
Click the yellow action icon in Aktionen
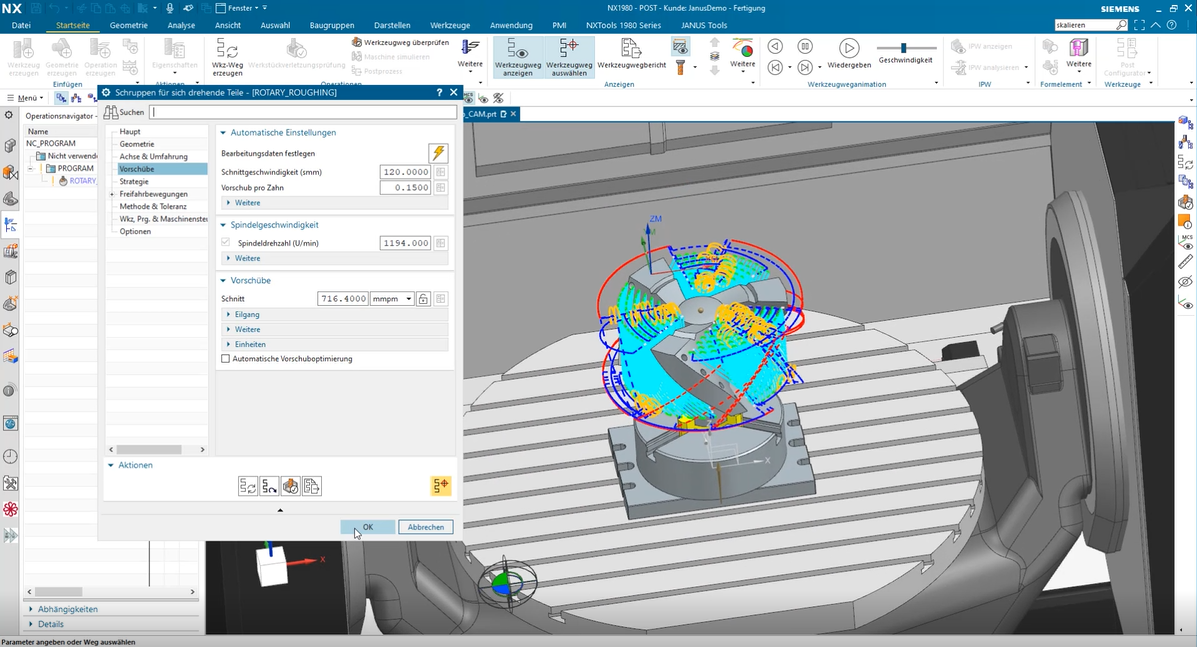click(440, 486)
